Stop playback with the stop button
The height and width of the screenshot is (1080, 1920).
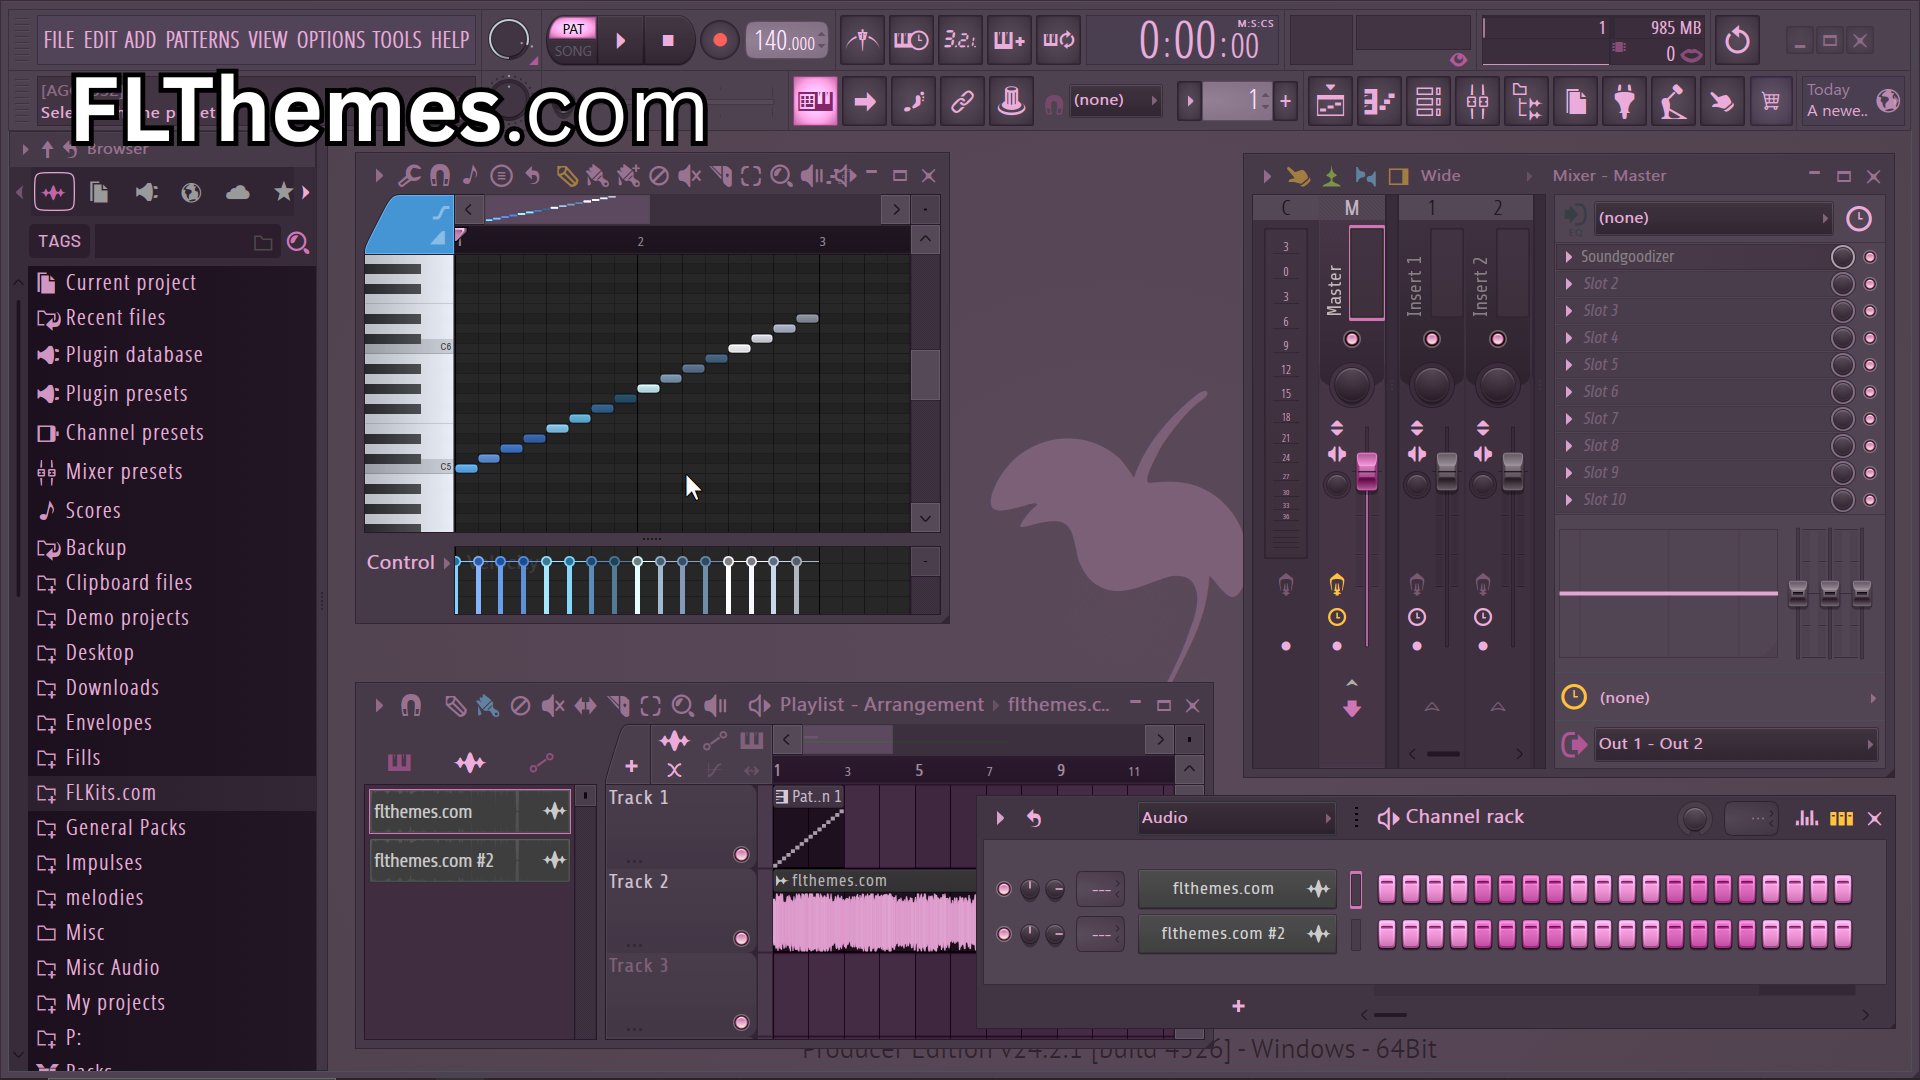[668, 41]
